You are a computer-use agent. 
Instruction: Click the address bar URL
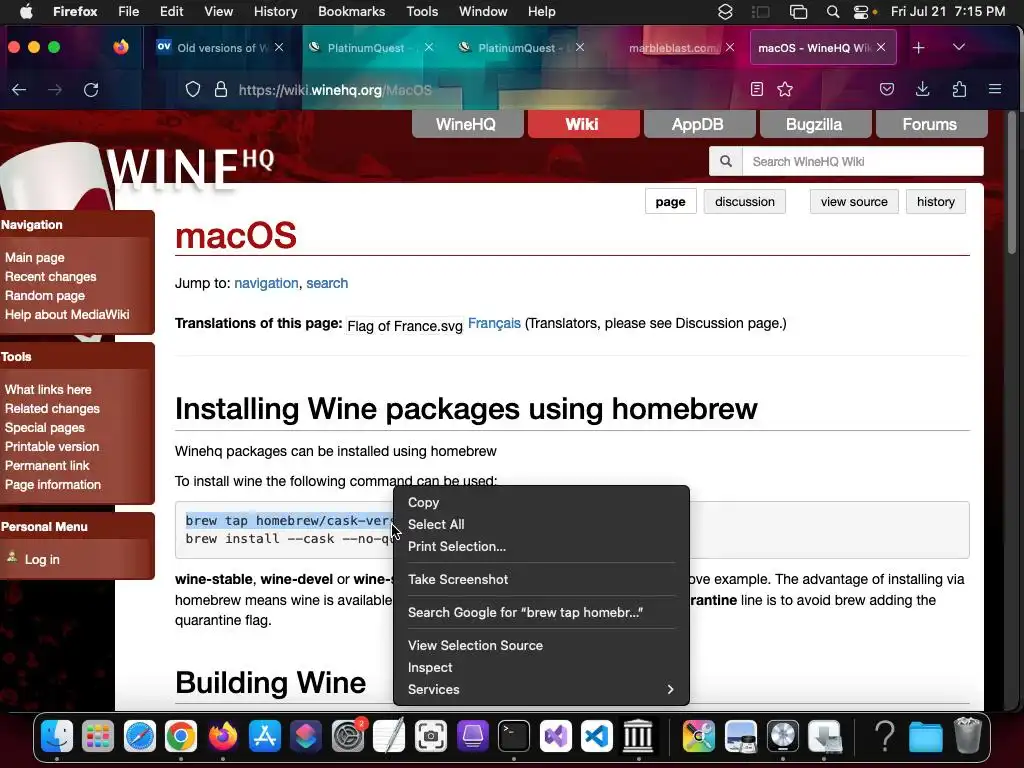[335, 90]
